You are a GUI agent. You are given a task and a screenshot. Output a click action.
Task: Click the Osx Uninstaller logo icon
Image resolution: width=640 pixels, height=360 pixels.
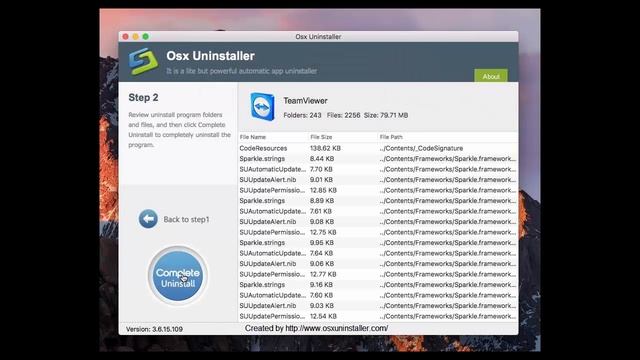tap(143, 62)
